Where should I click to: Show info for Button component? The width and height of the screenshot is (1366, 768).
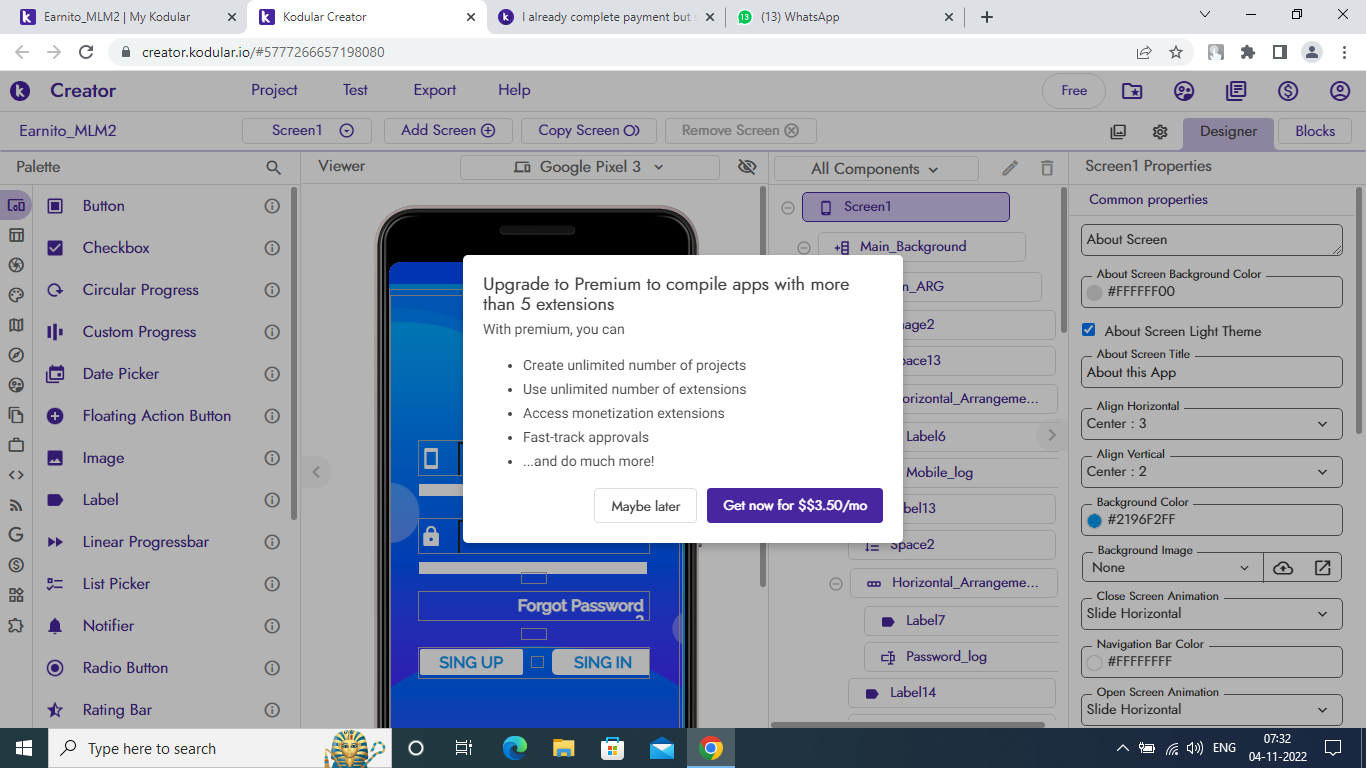(x=272, y=206)
